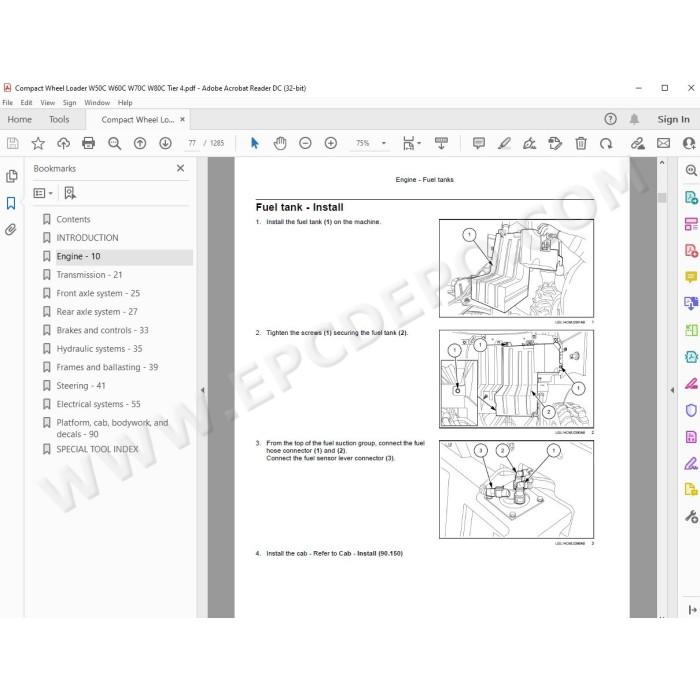The height and width of the screenshot is (700, 700).
Task: Click the page number input field
Action: [192, 143]
